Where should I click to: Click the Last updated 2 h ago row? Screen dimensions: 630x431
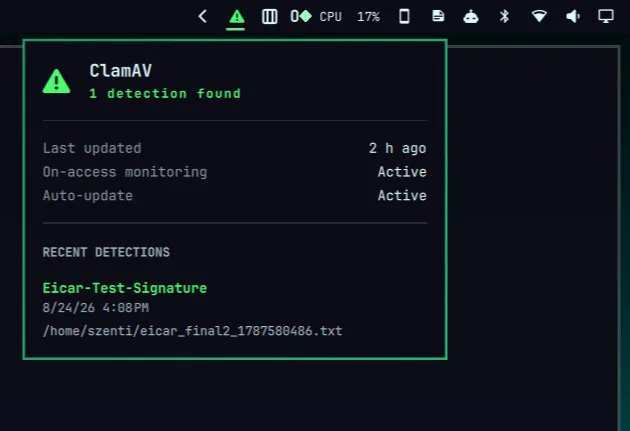pyautogui.click(x=235, y=148)
